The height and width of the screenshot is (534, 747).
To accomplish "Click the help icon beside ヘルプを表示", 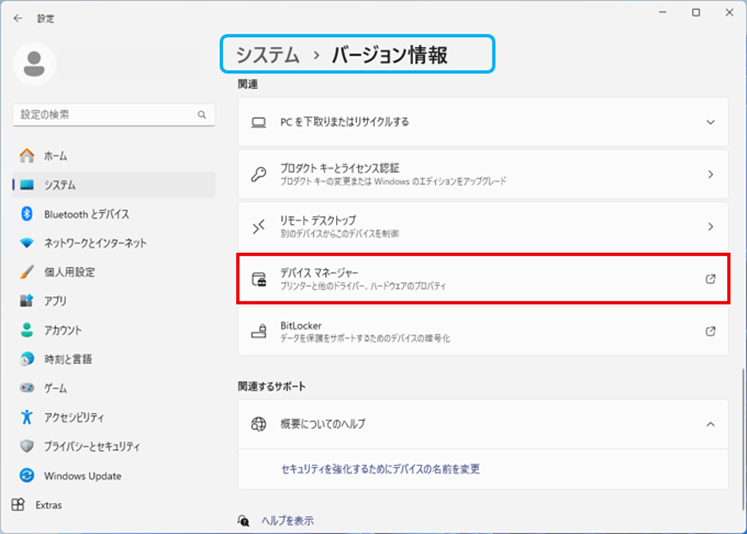I will click(x=243, y=521).
